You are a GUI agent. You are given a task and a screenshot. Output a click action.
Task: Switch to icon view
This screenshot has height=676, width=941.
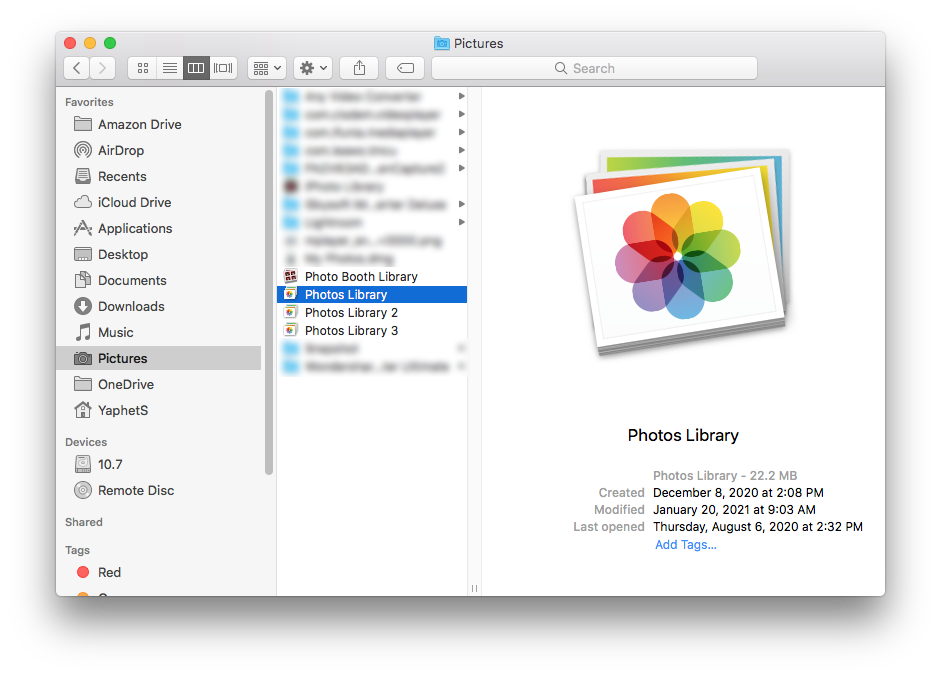point(143,68)
